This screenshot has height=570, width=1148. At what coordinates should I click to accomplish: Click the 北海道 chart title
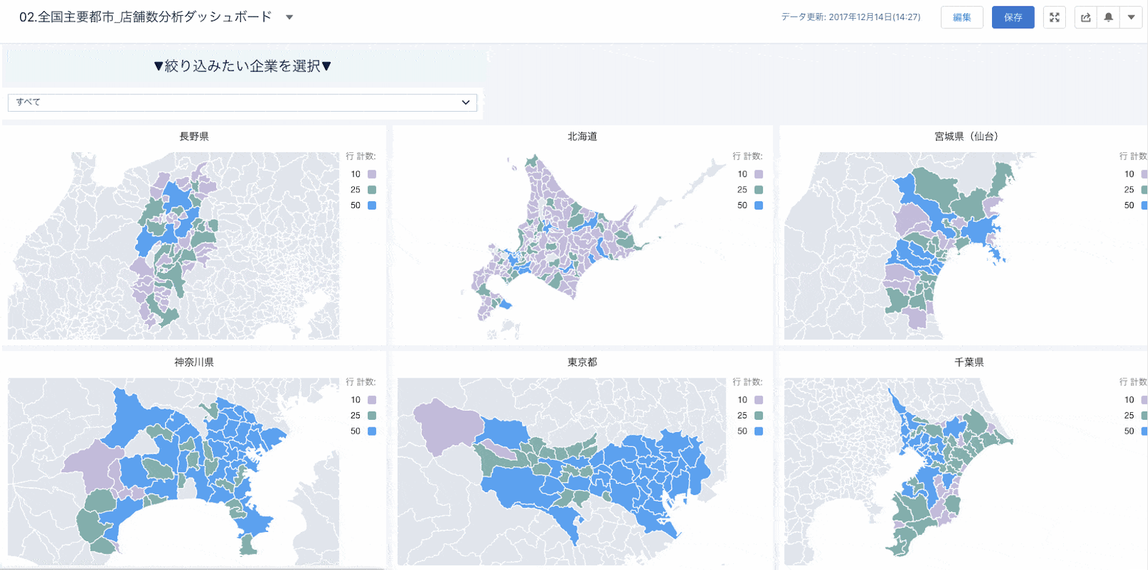click(x=582, y=137)
